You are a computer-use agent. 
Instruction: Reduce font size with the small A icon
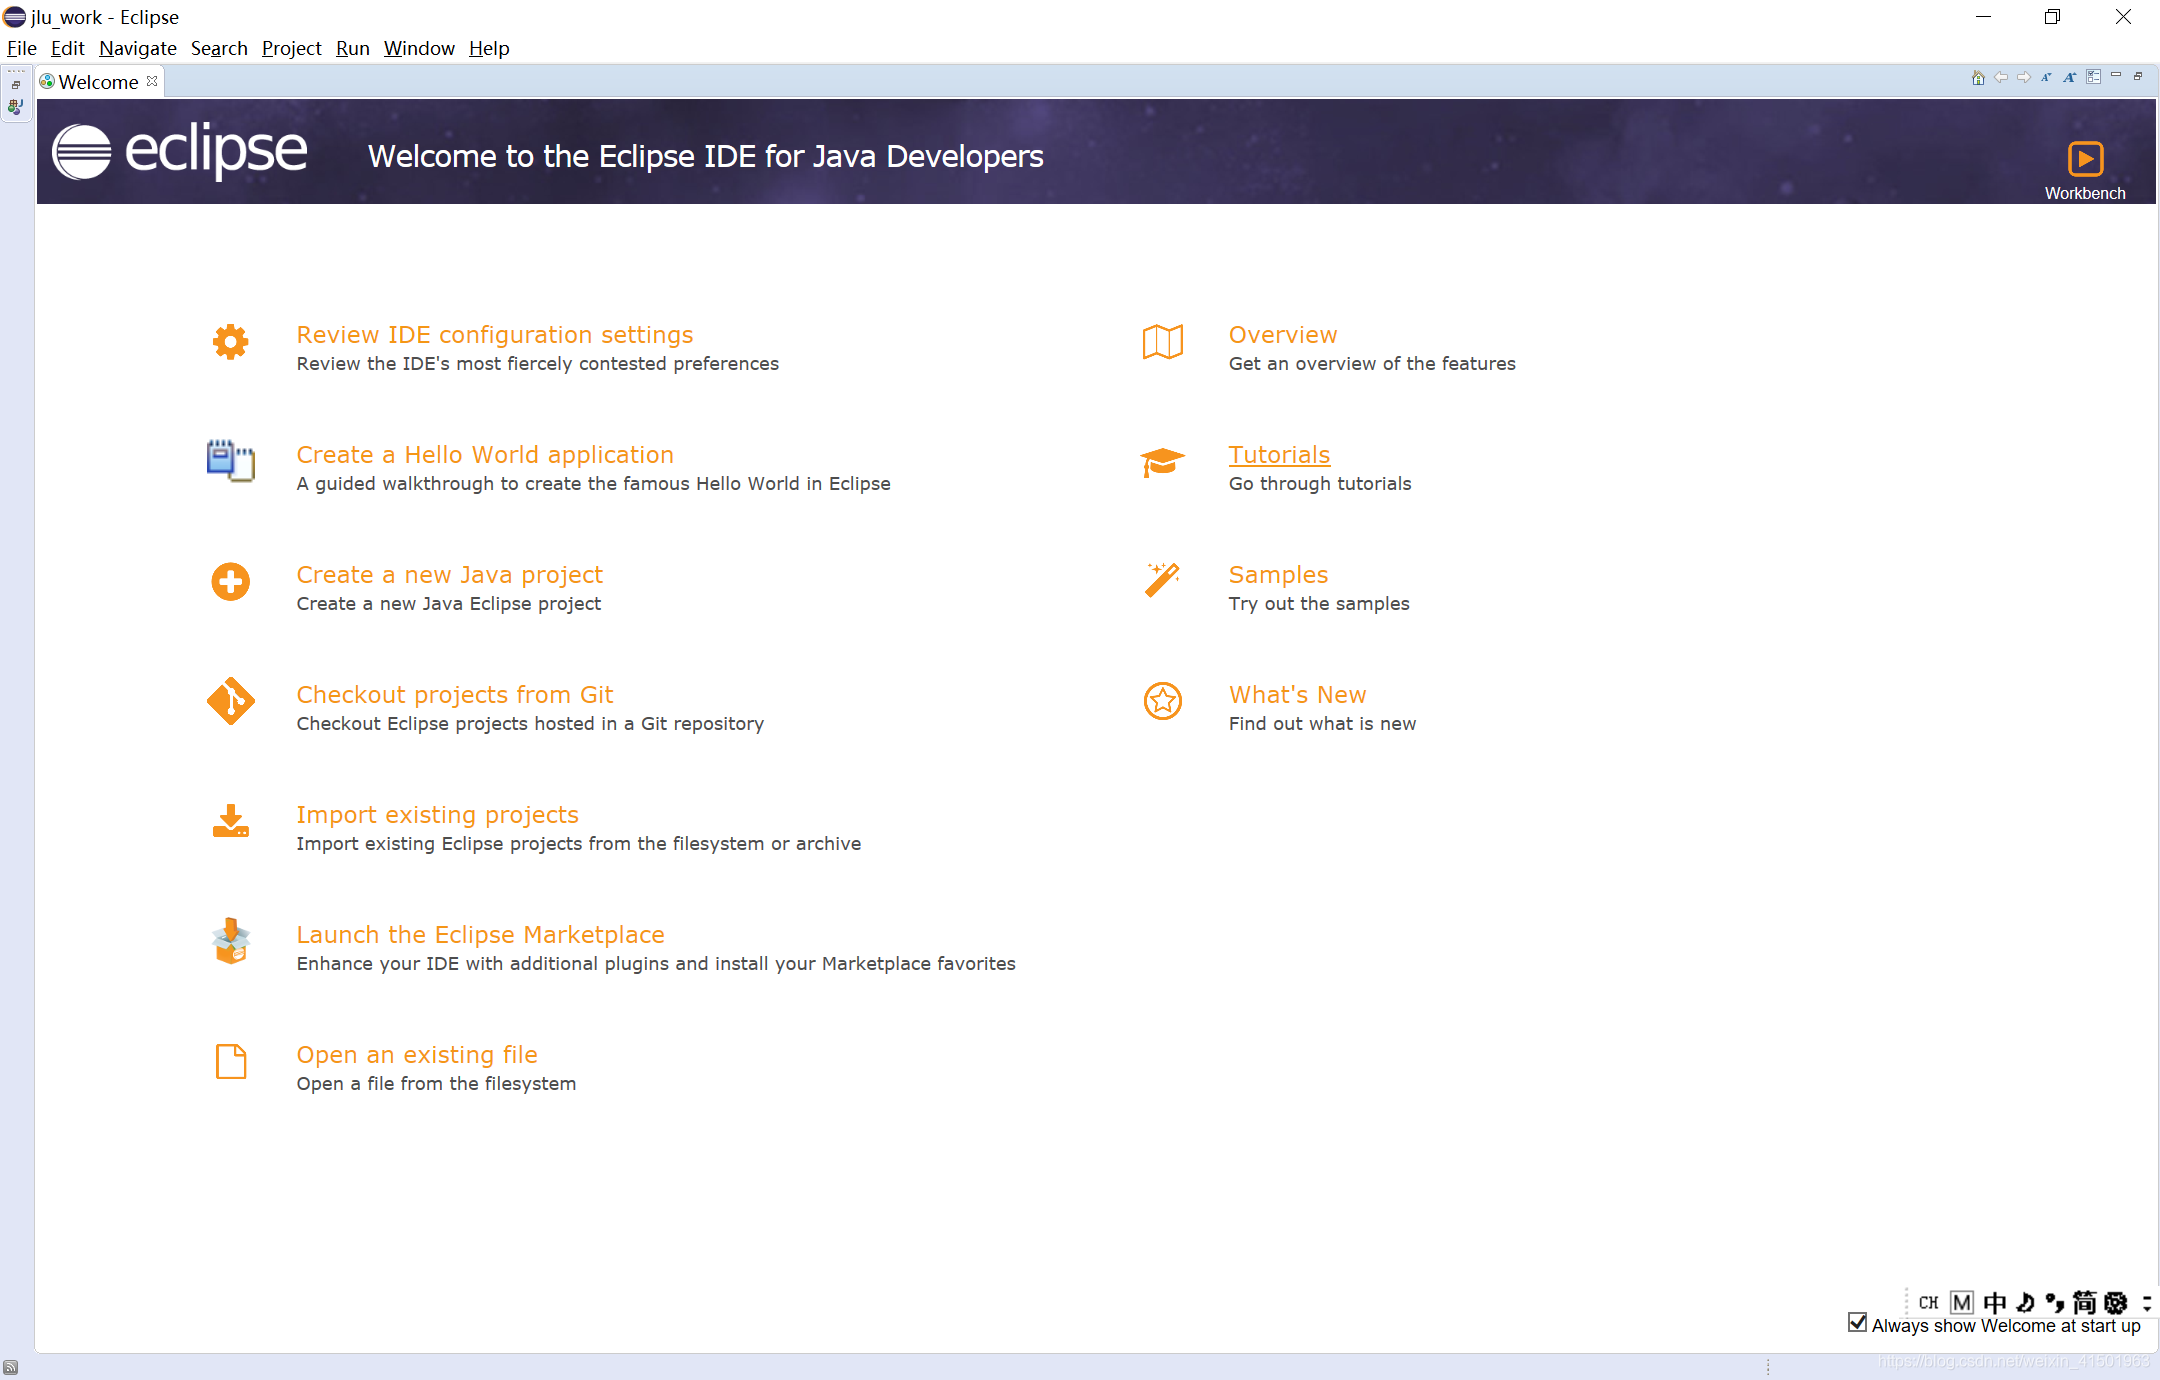coord(2046,78)
